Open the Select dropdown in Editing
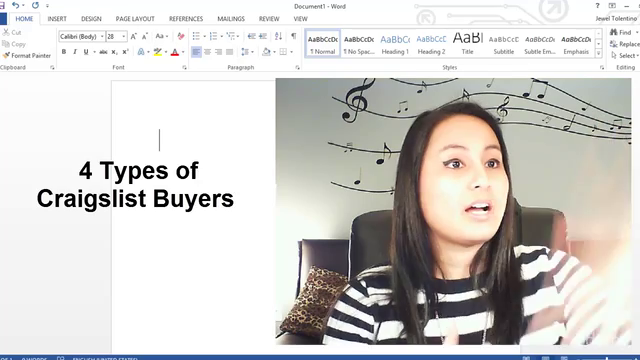640x360 pixels. 625,56
